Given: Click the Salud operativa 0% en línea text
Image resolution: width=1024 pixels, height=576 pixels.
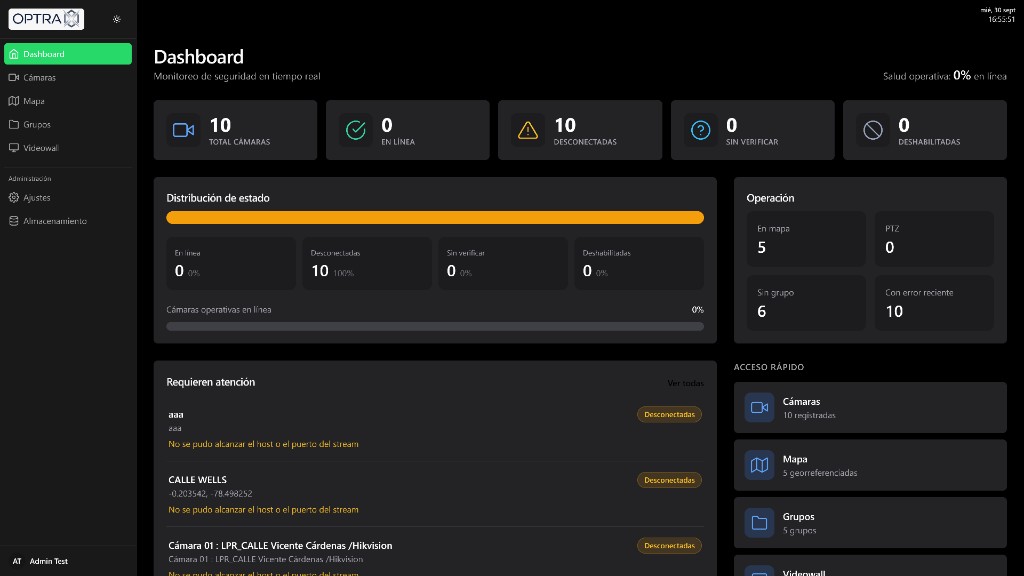Looking at the screenshot, I should click(944, 76).
